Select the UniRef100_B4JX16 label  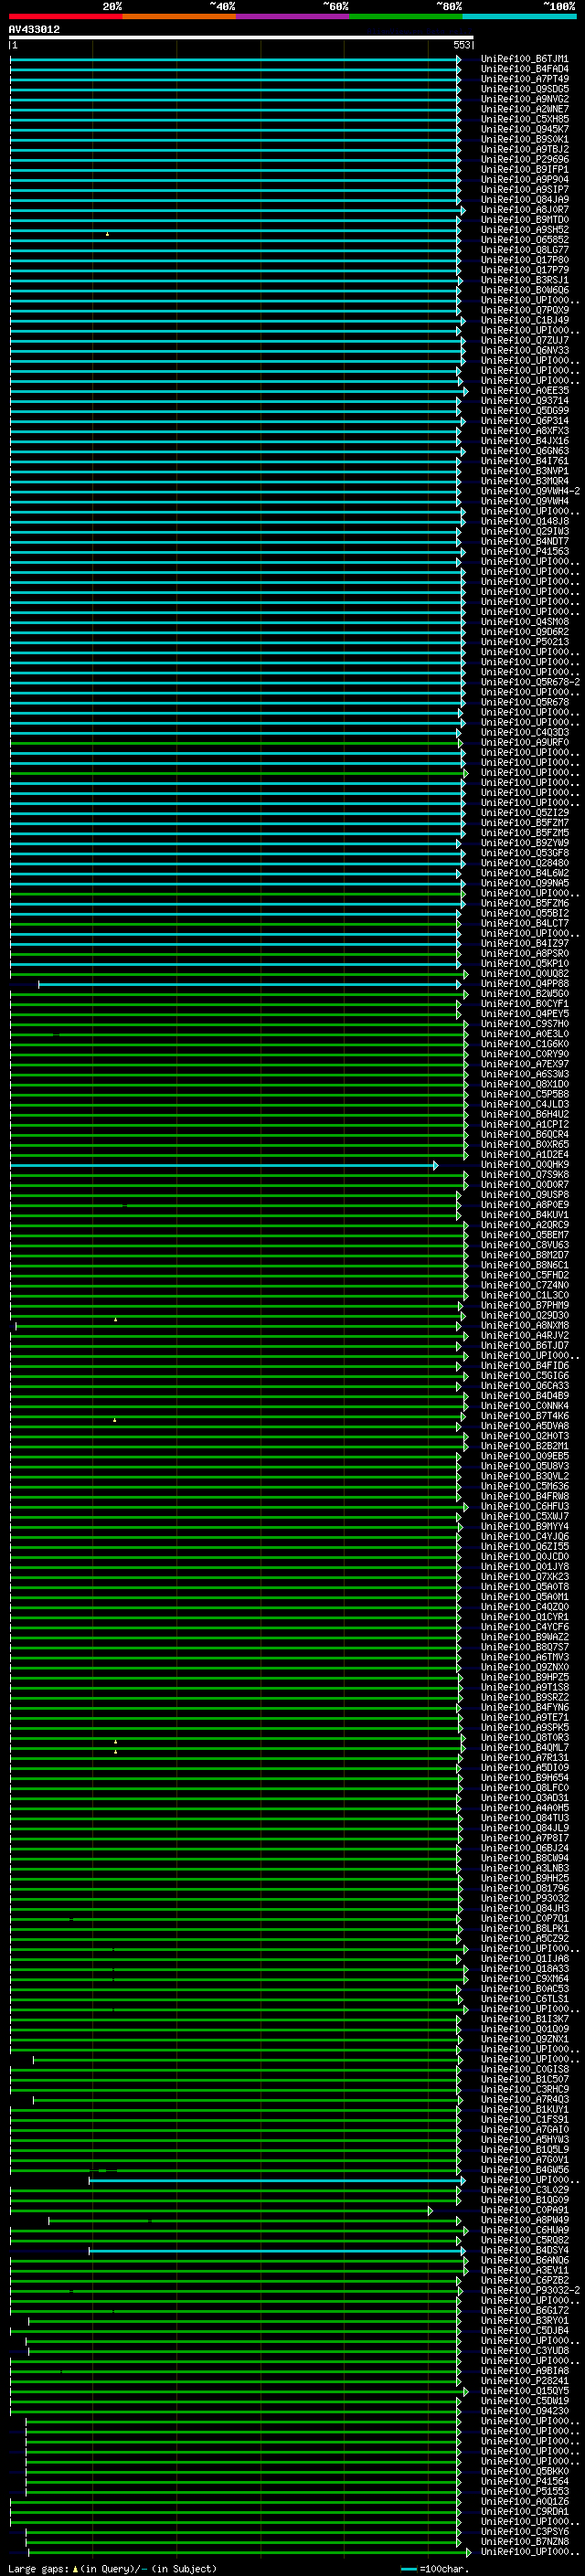[x=525, y=441]
